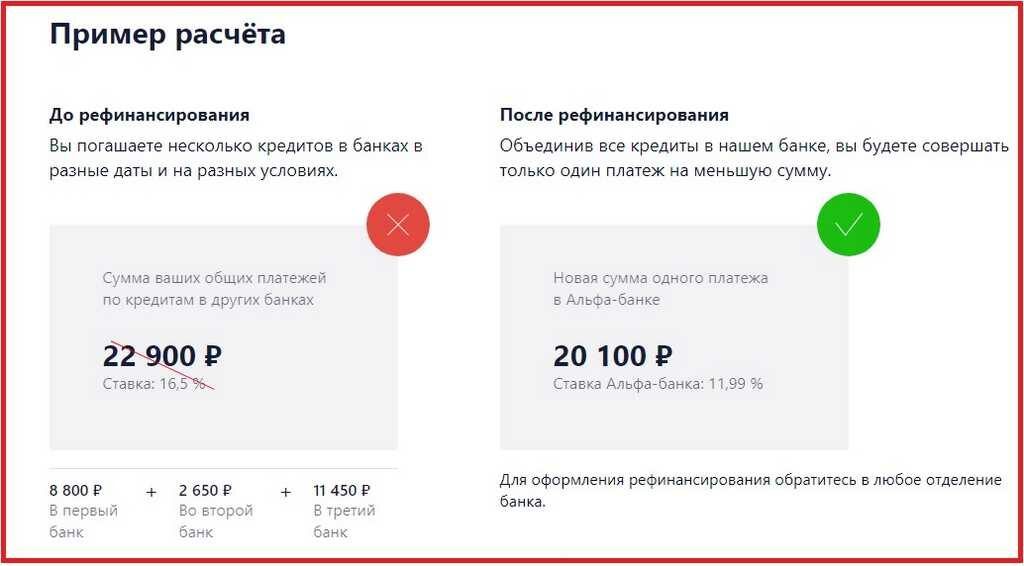Click the 2 650 ₽ second bank amount
Screen dimensions: 1024x566
point(205,490)
